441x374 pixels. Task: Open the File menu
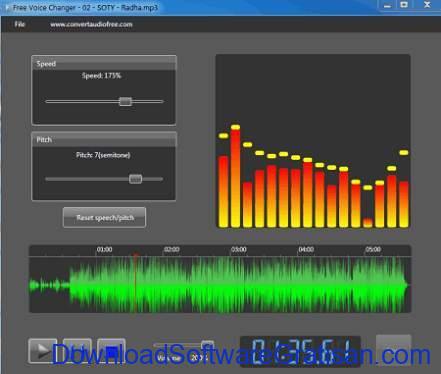tap(20, 24)
